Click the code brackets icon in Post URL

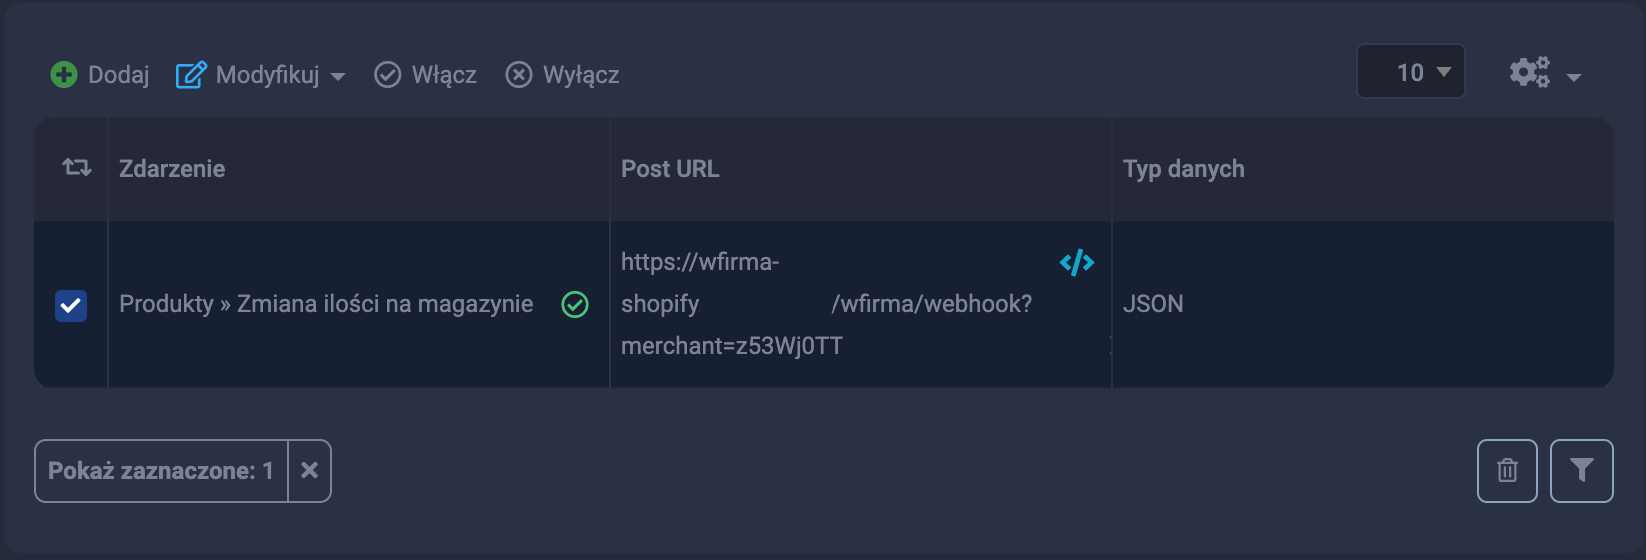pyautogui.click(x=1076, y=263)
